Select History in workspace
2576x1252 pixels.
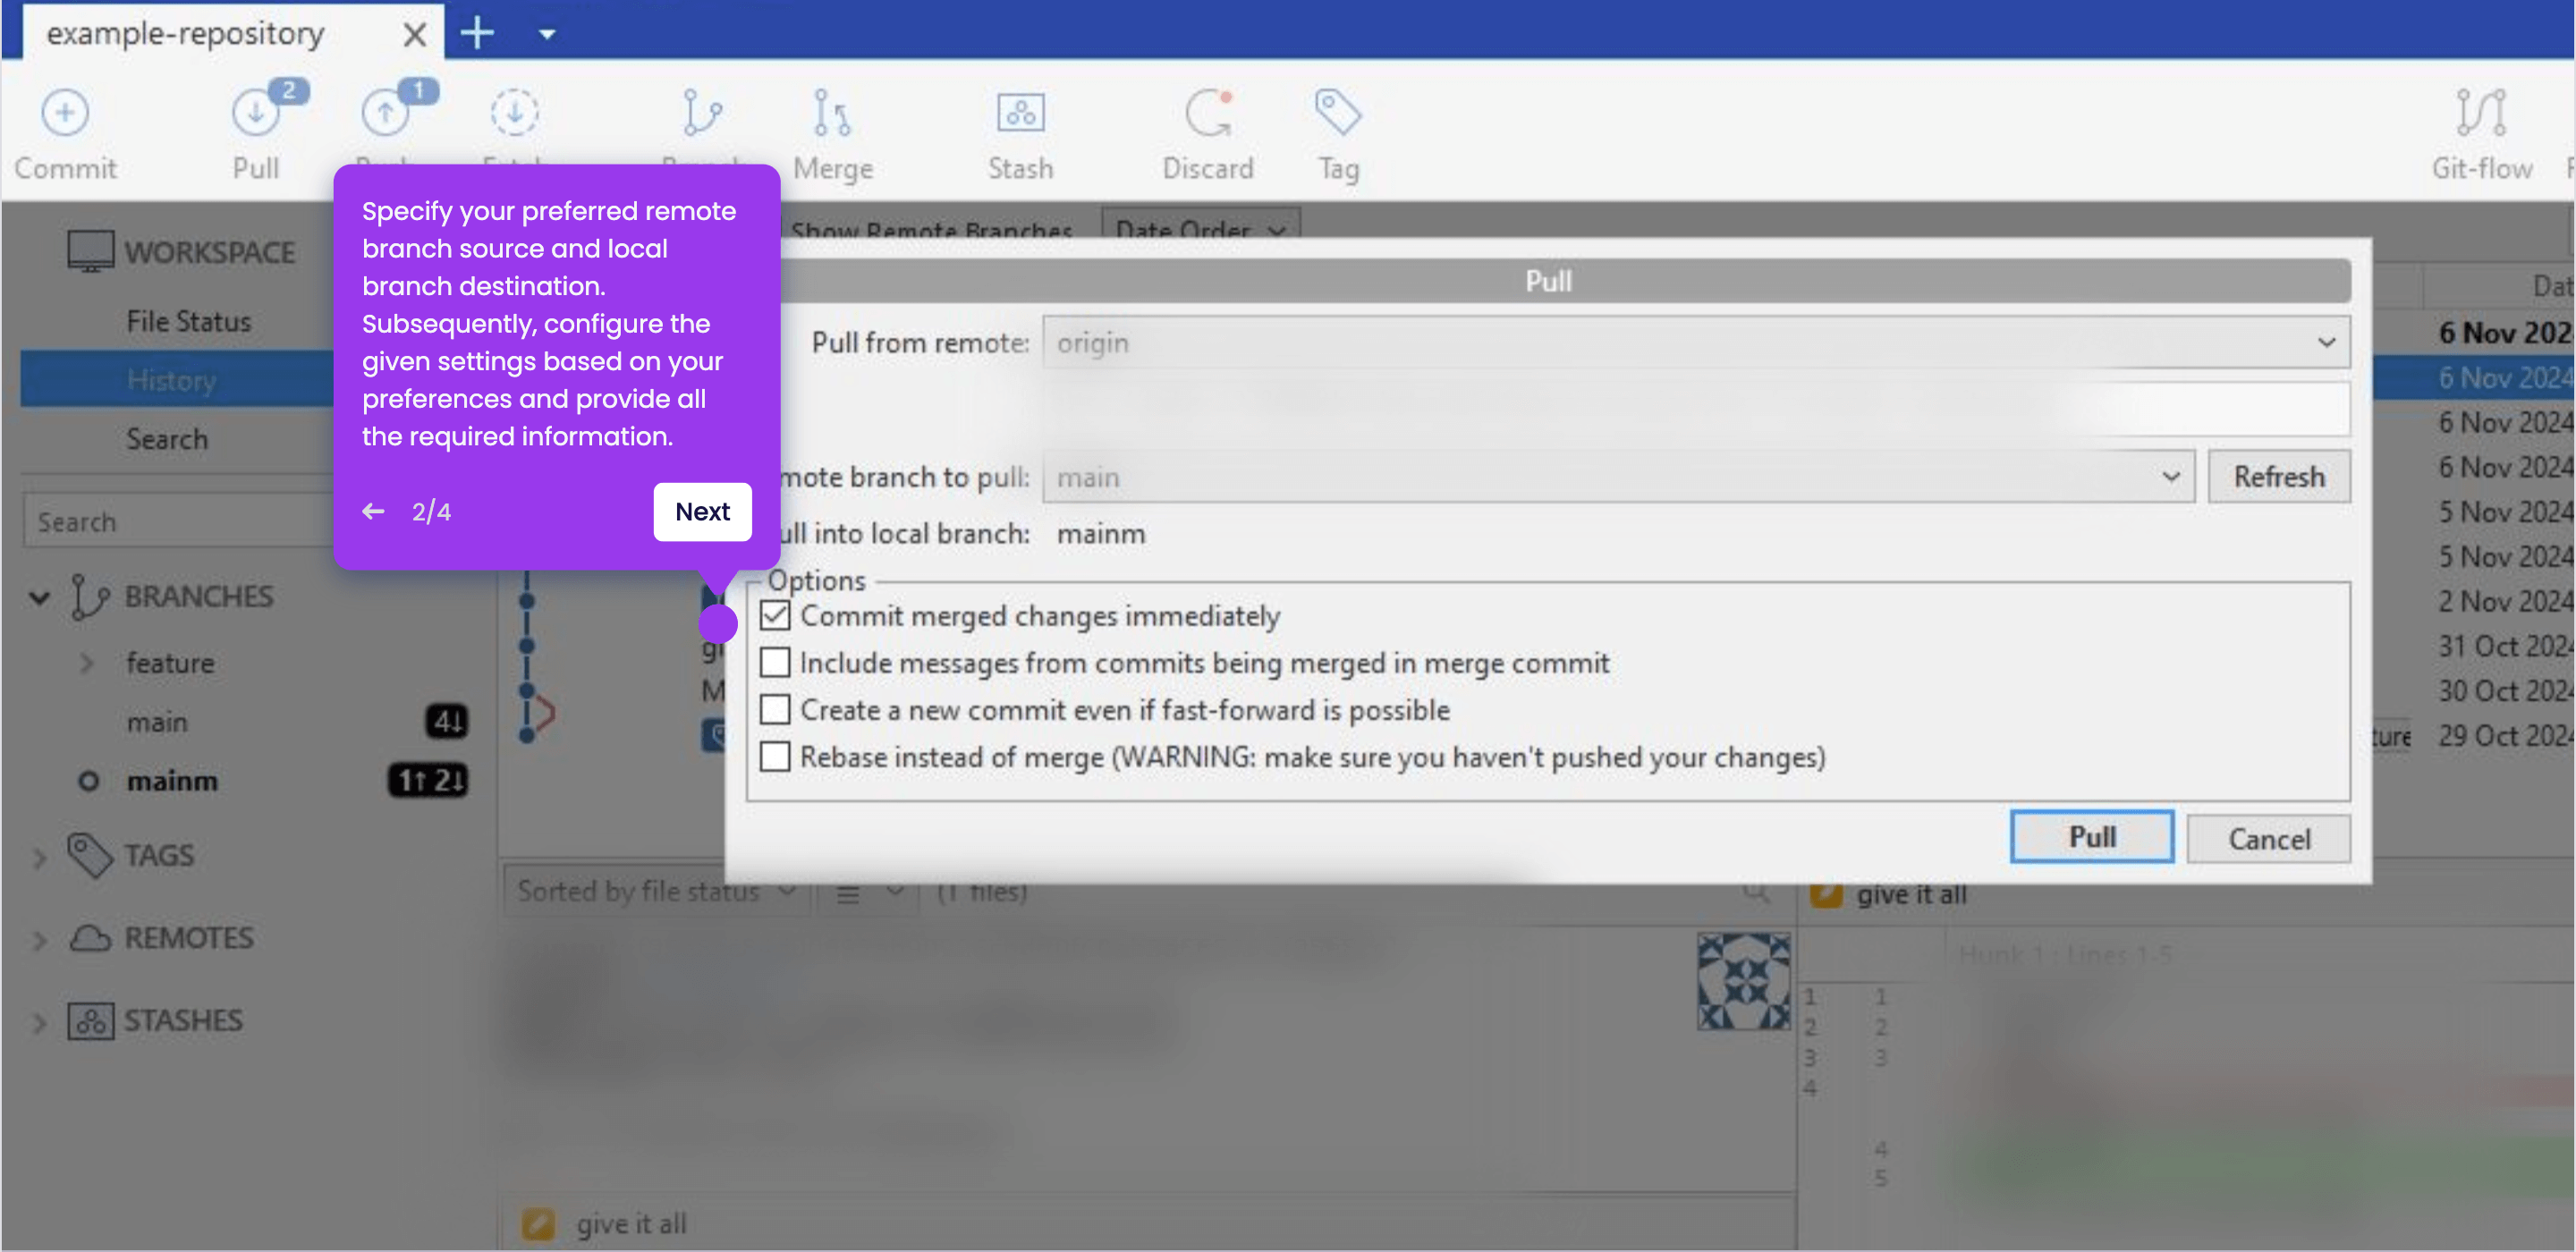[176, 380]
